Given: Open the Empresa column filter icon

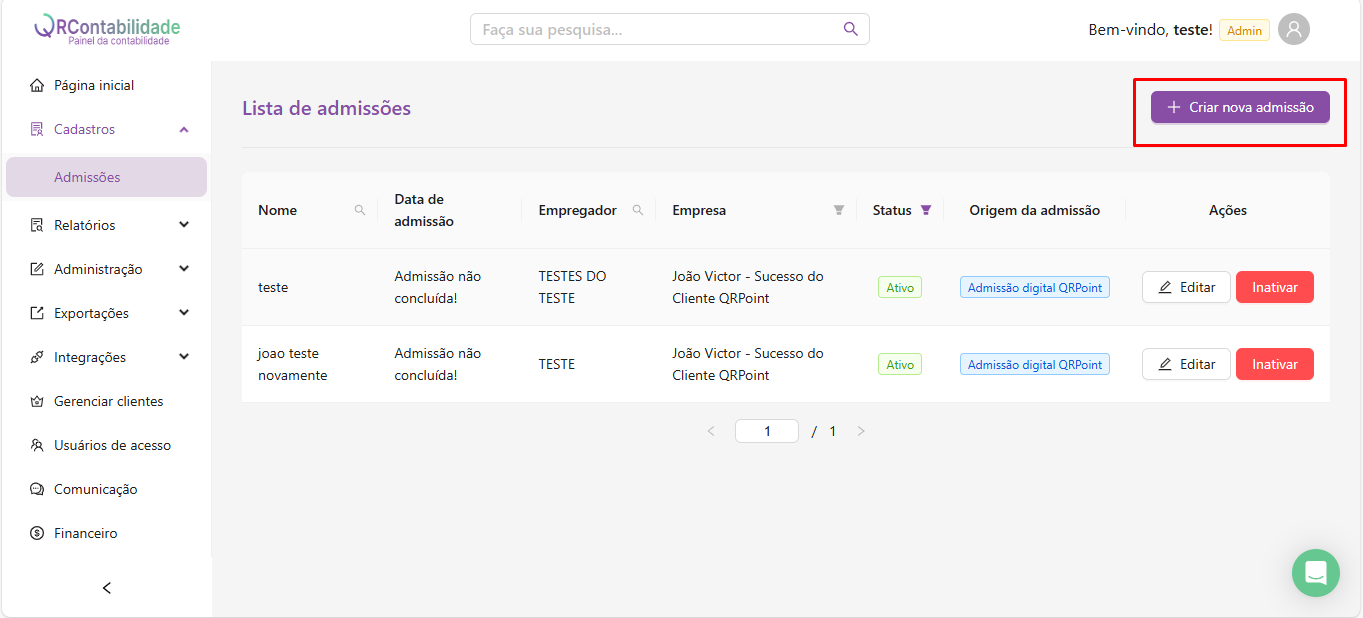Looking at the screenshot, I should point(839,210).
